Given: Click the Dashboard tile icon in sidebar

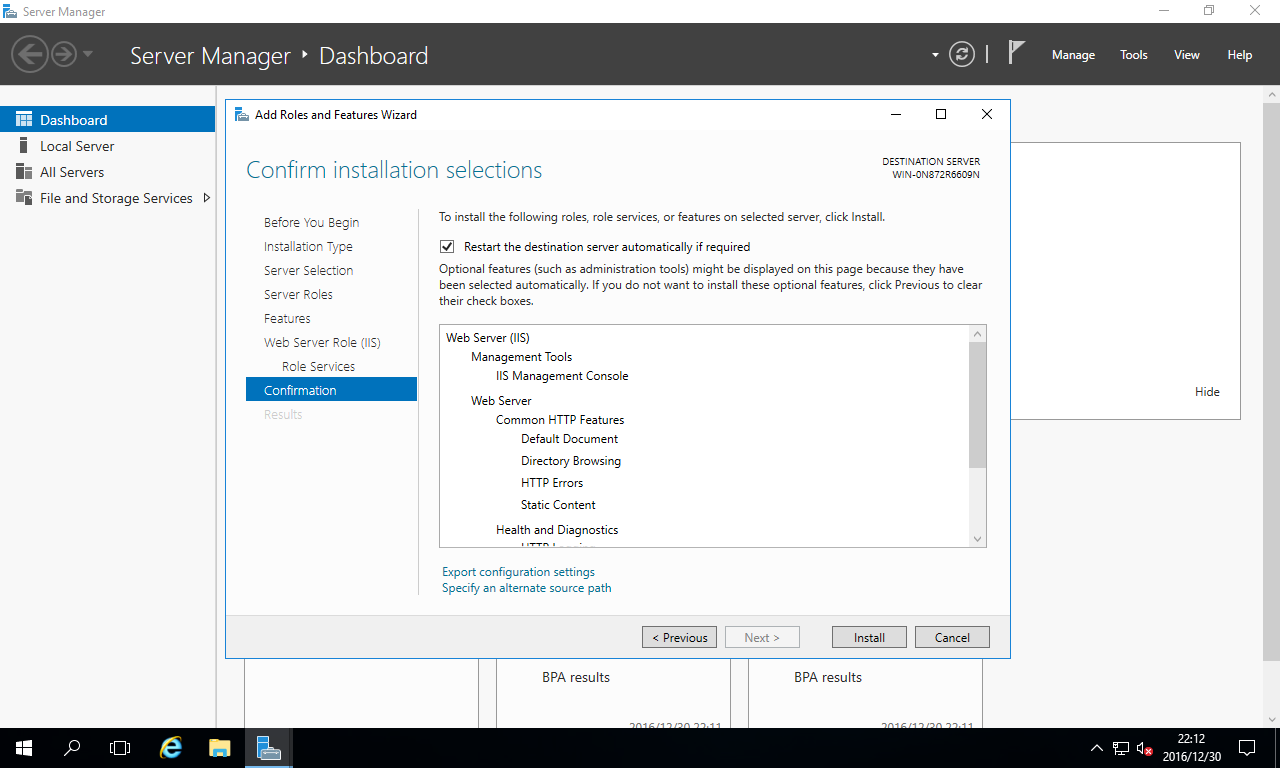Looking at the screenshot, I should click(23, 120).
